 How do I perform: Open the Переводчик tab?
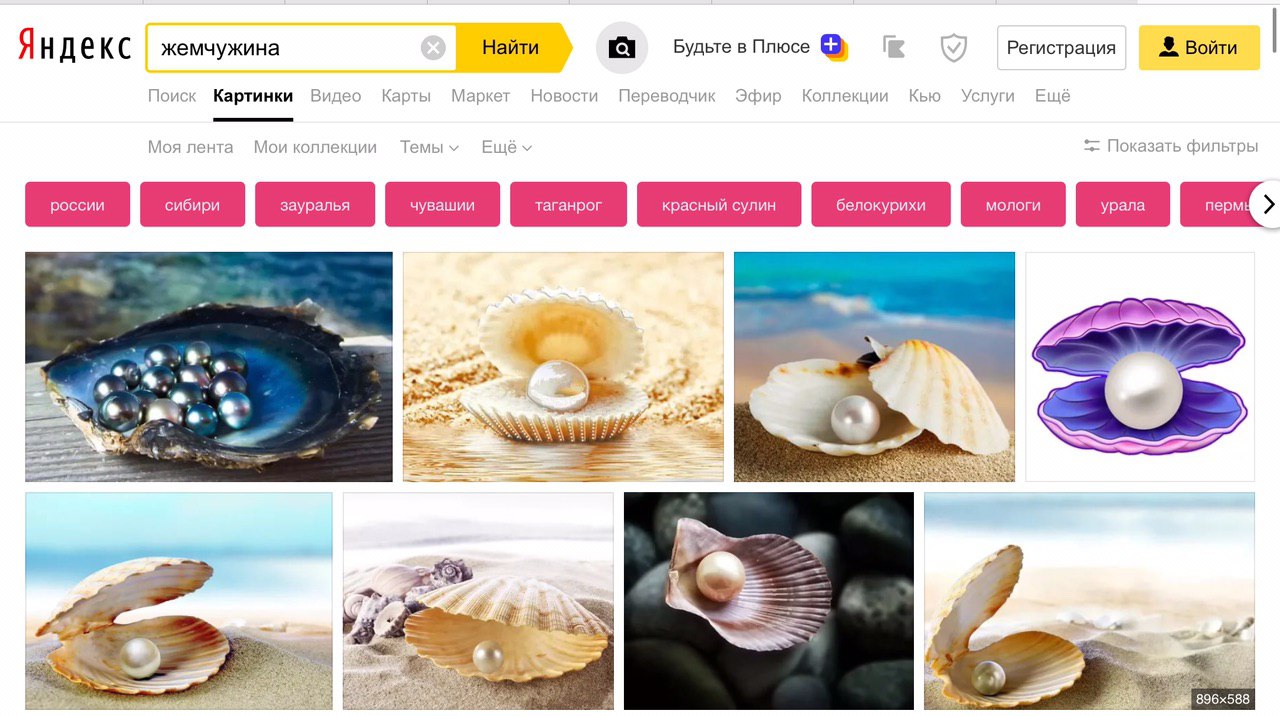667,96
